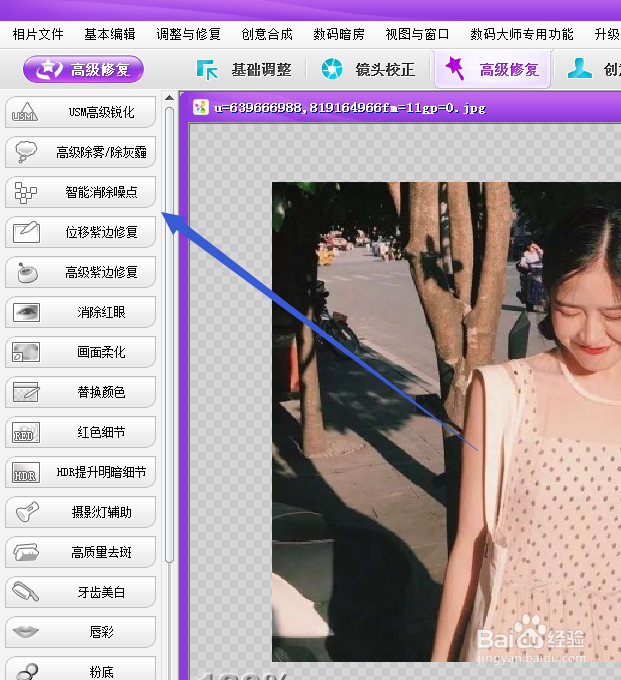The image size is (621, 680).
Task: Click the scrub brush icon for 高质量去斑
Action: pyautogui.click(x=26, y=552)
